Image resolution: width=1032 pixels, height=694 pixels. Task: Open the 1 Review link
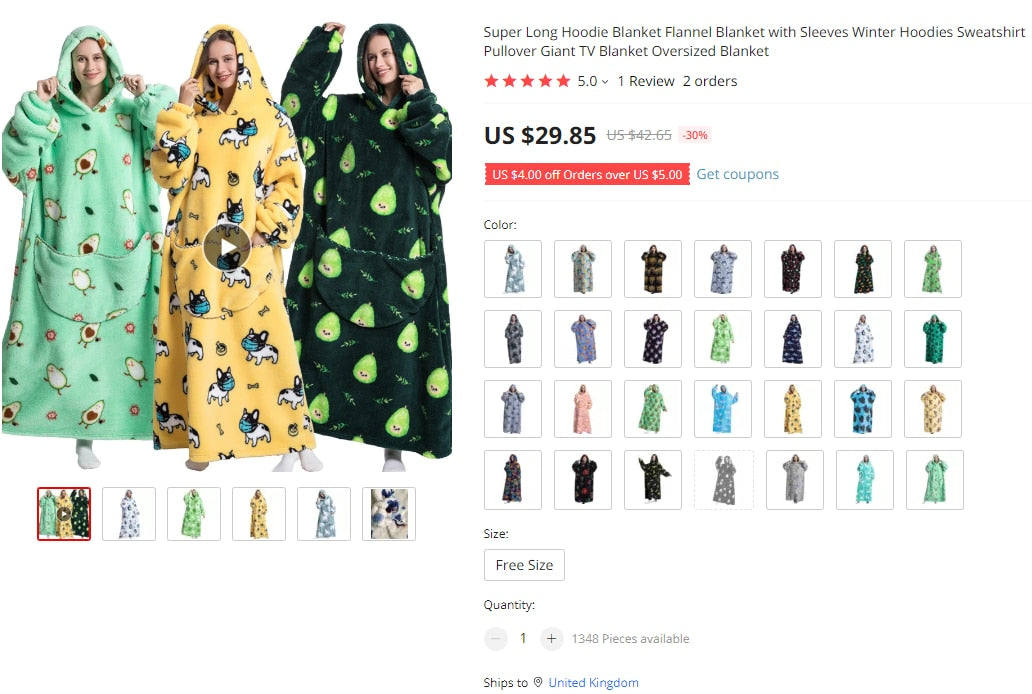646,81
